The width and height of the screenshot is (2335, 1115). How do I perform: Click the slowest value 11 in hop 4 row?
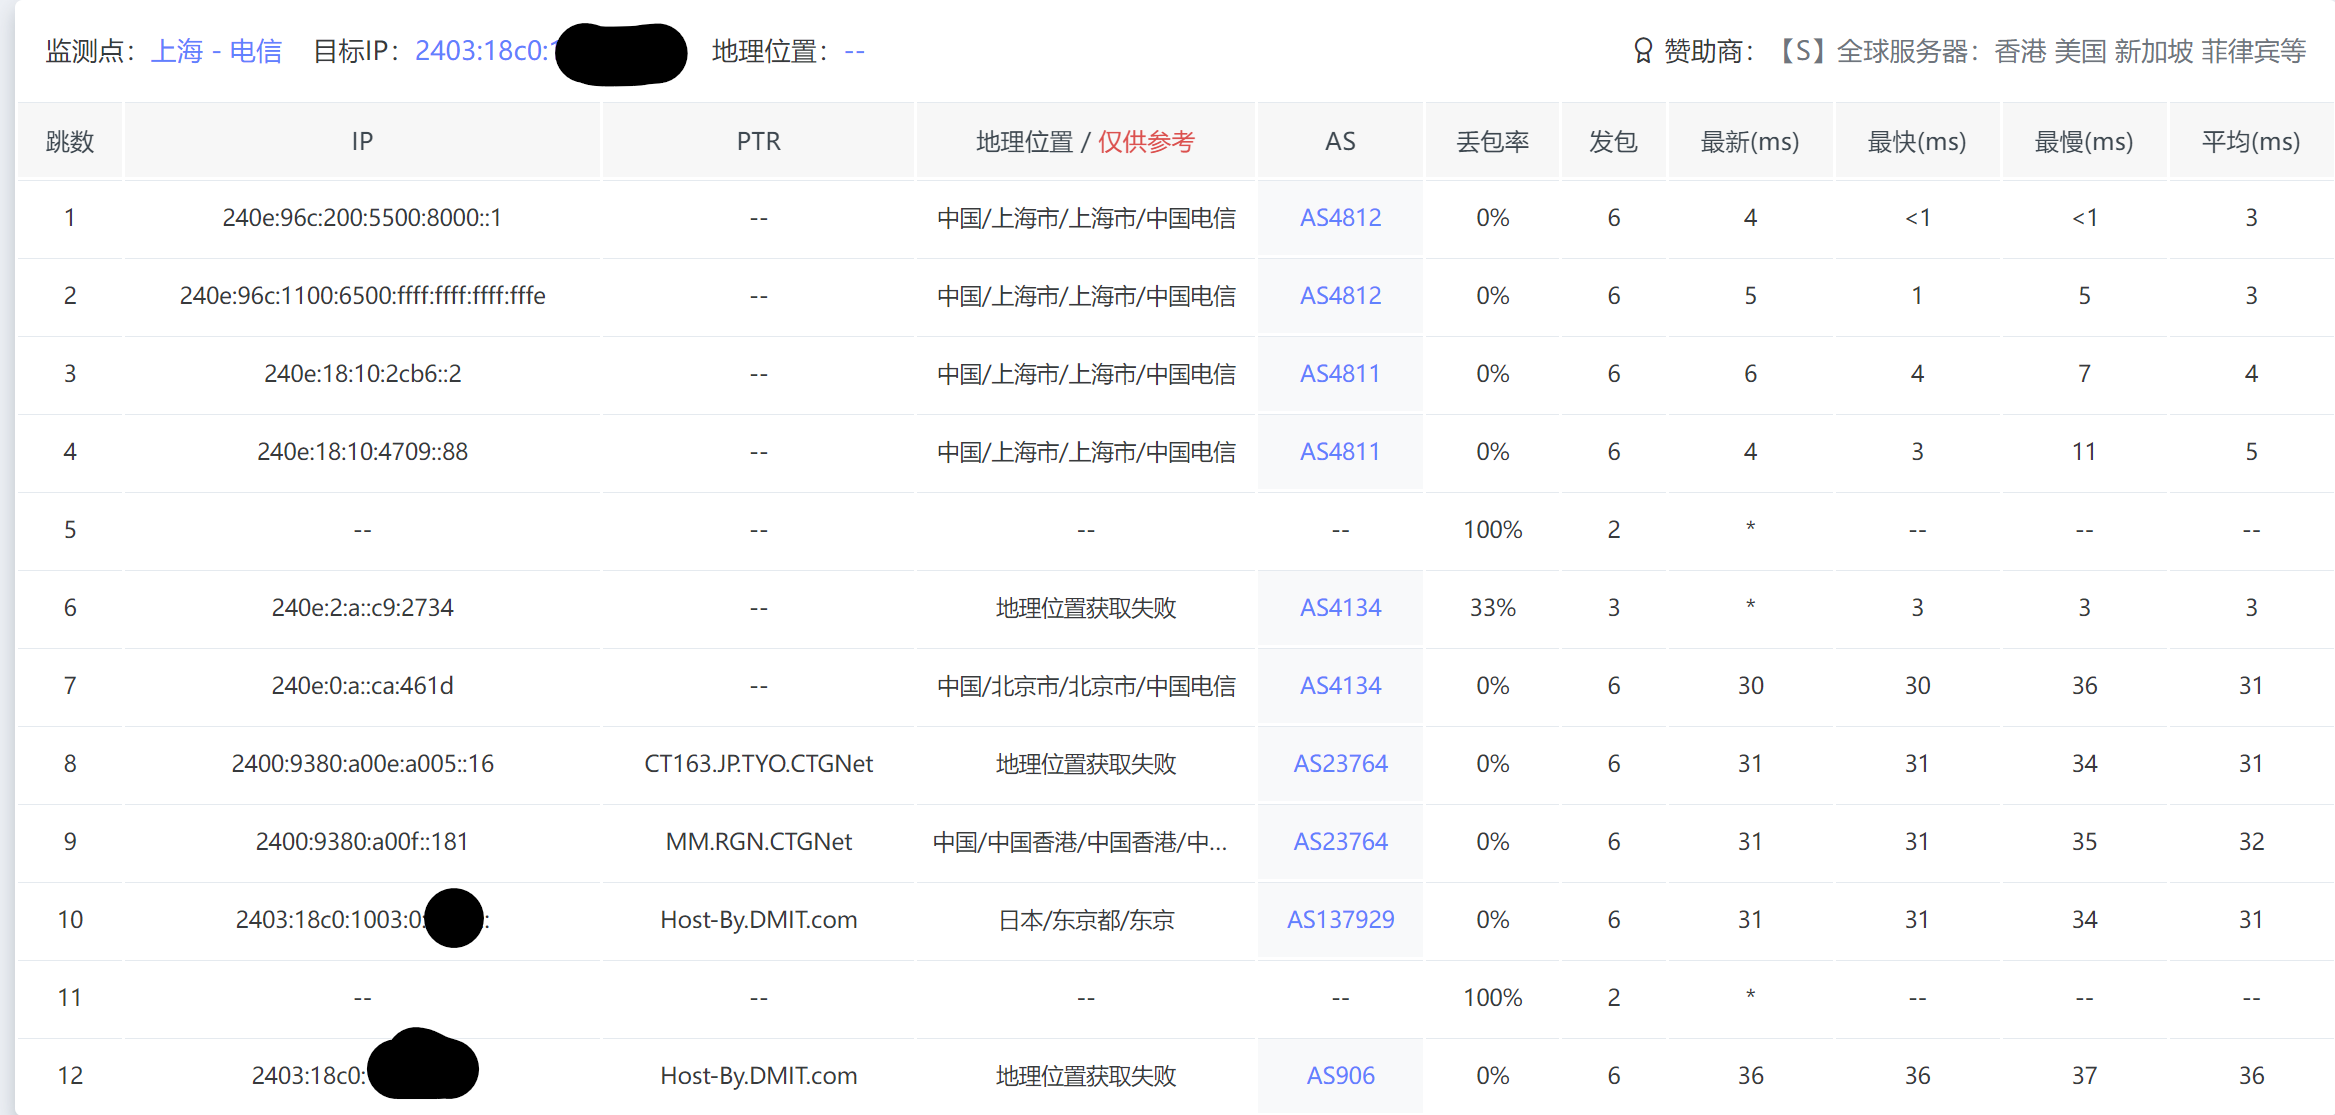coord(2084,452)
